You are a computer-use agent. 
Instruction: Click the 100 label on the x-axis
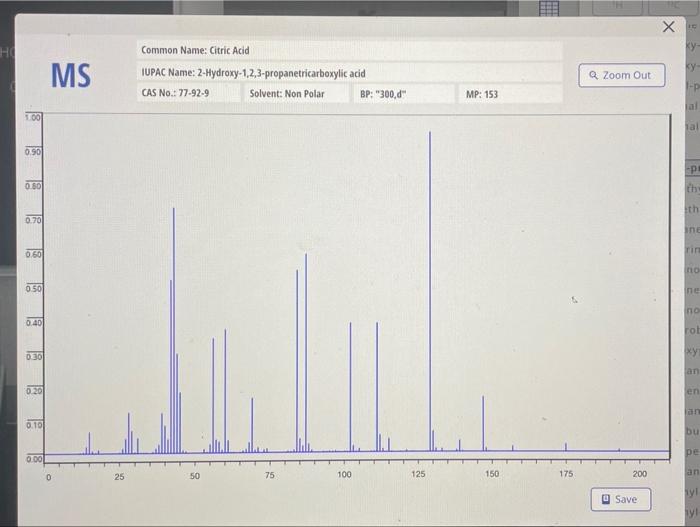[344, 474]
